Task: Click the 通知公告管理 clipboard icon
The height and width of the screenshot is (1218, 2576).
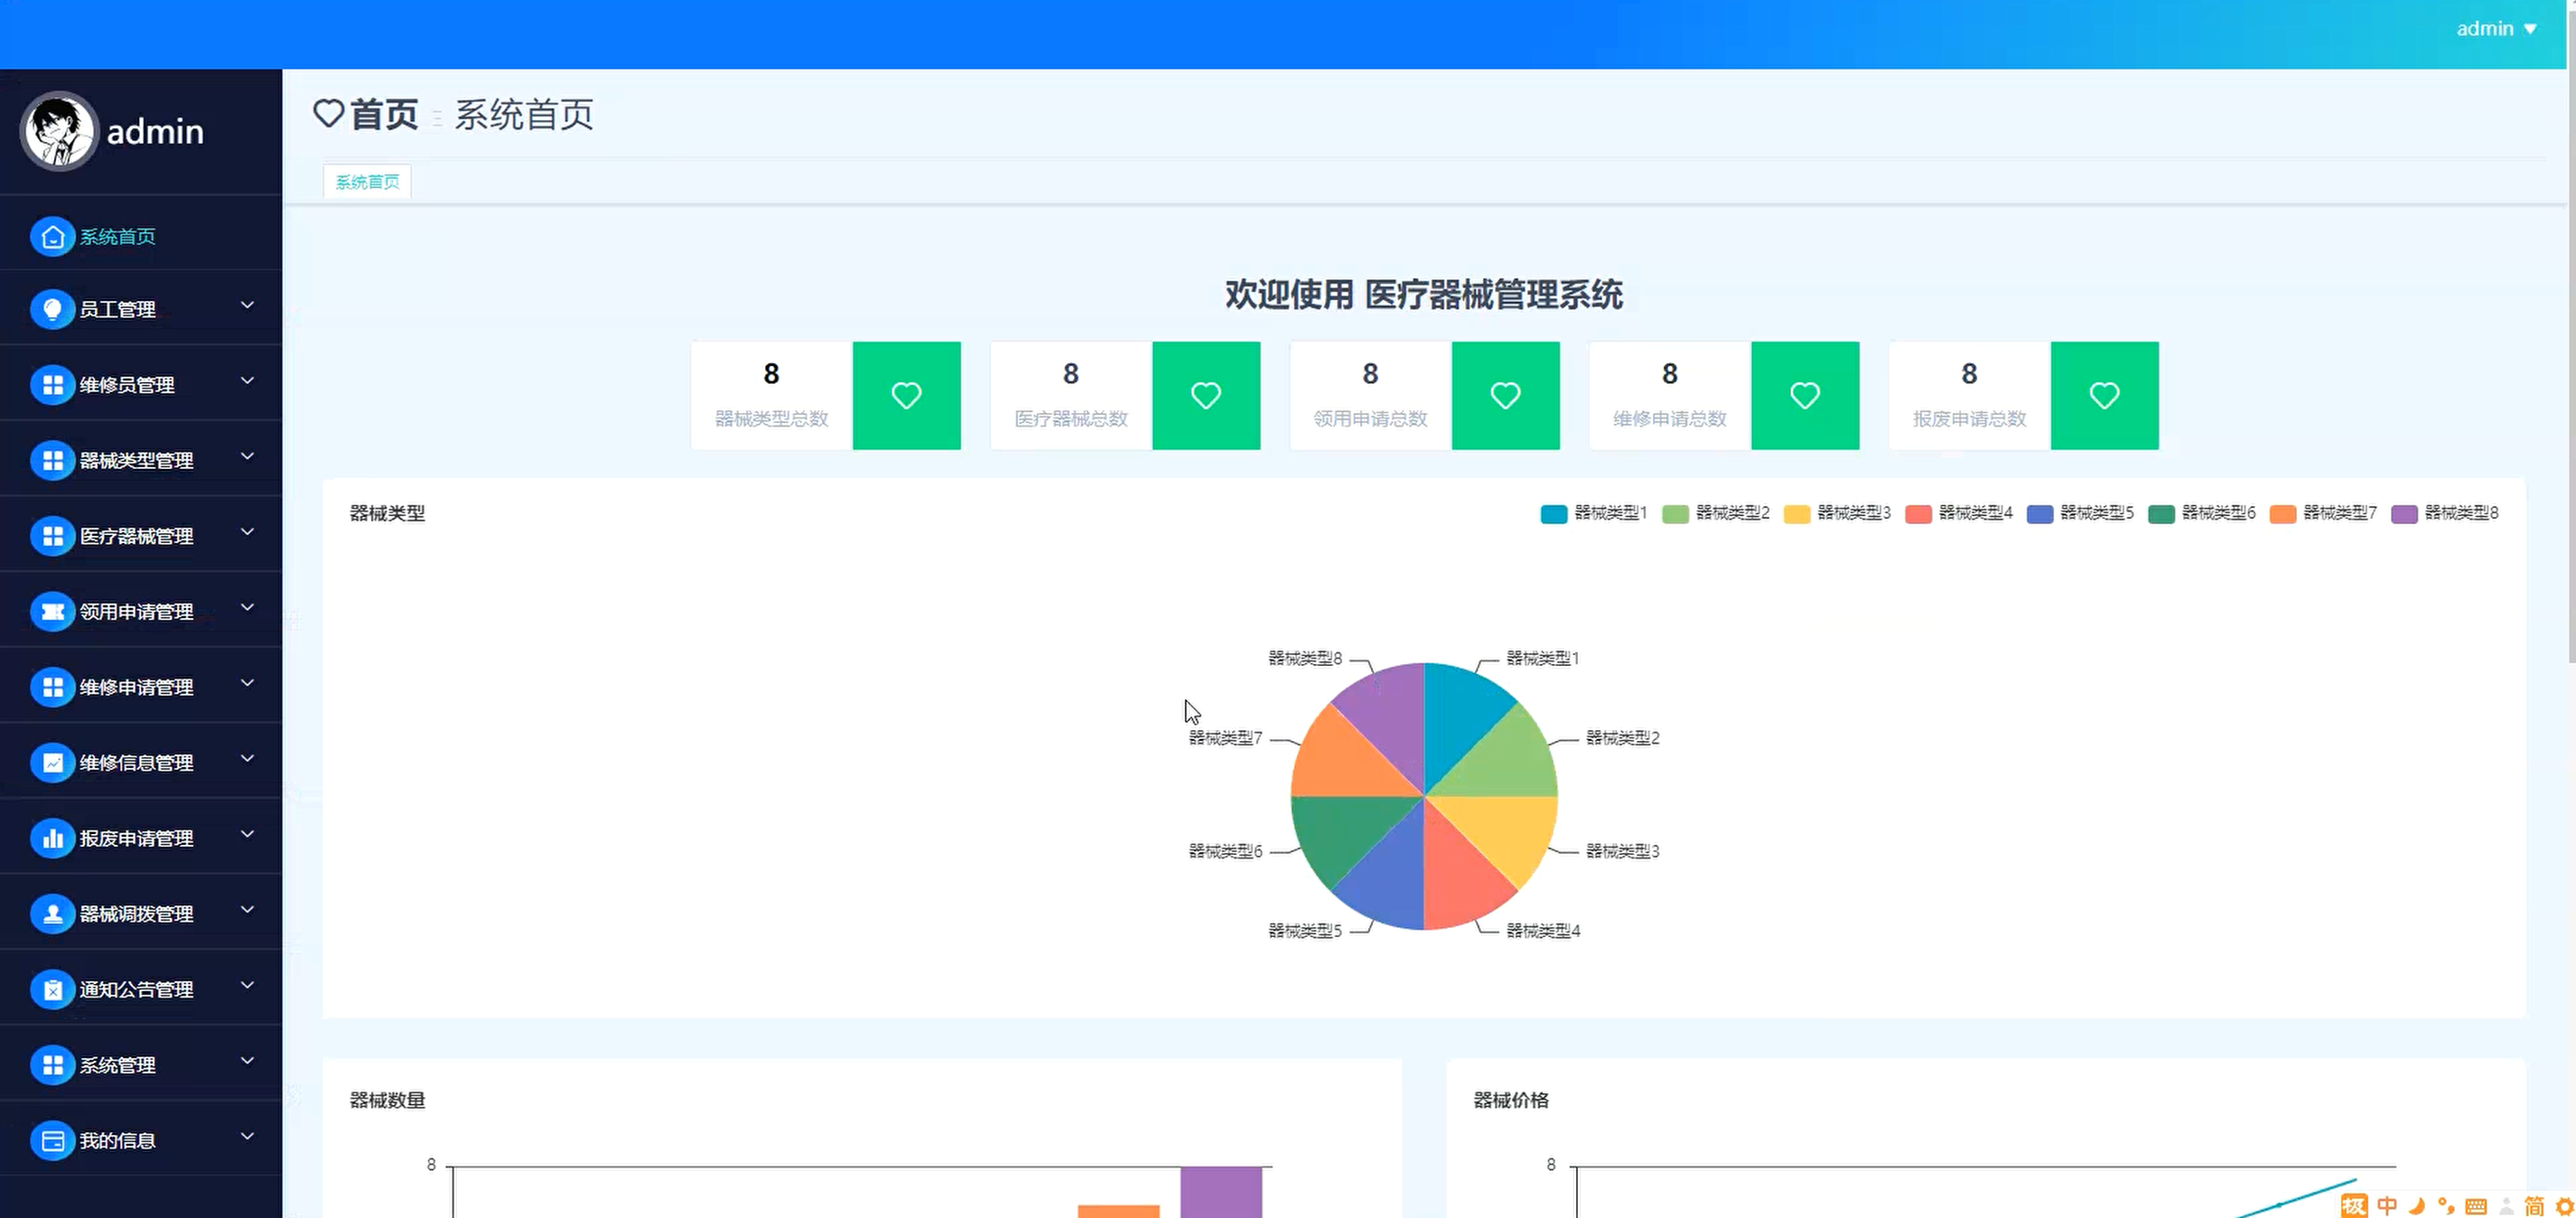Action: pos(53,989)
